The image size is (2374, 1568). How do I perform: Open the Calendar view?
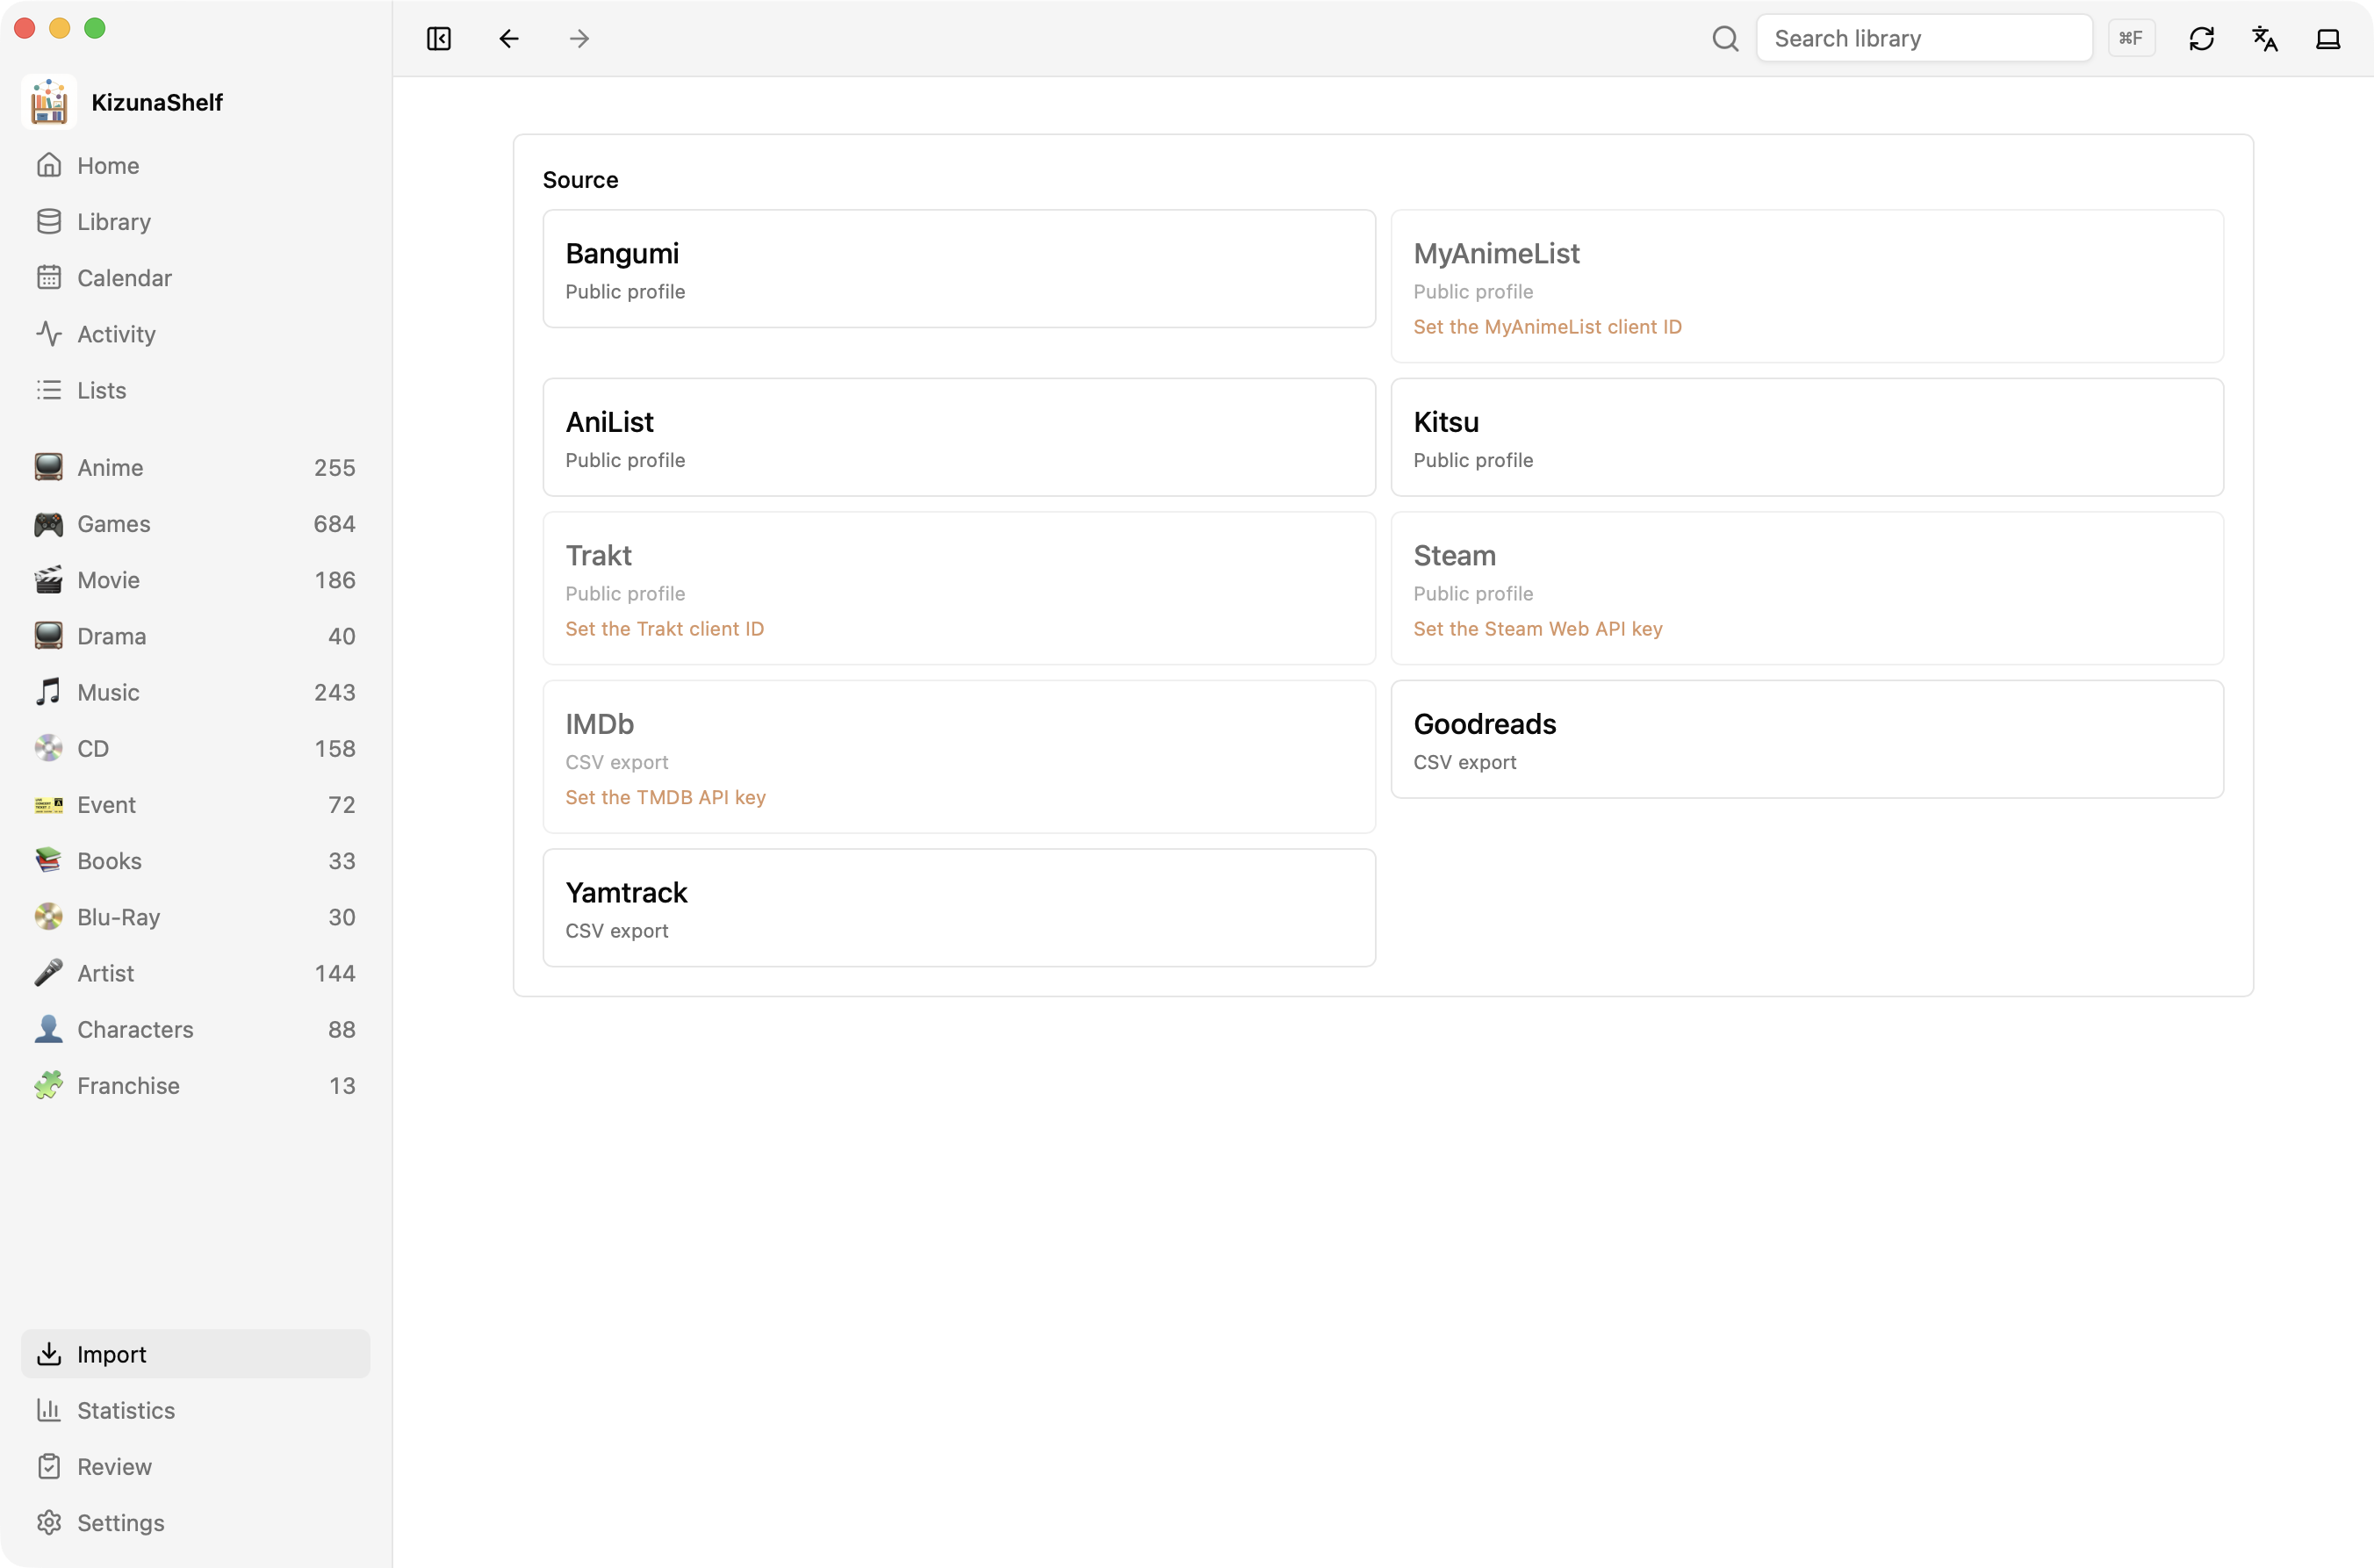[196, 277]
